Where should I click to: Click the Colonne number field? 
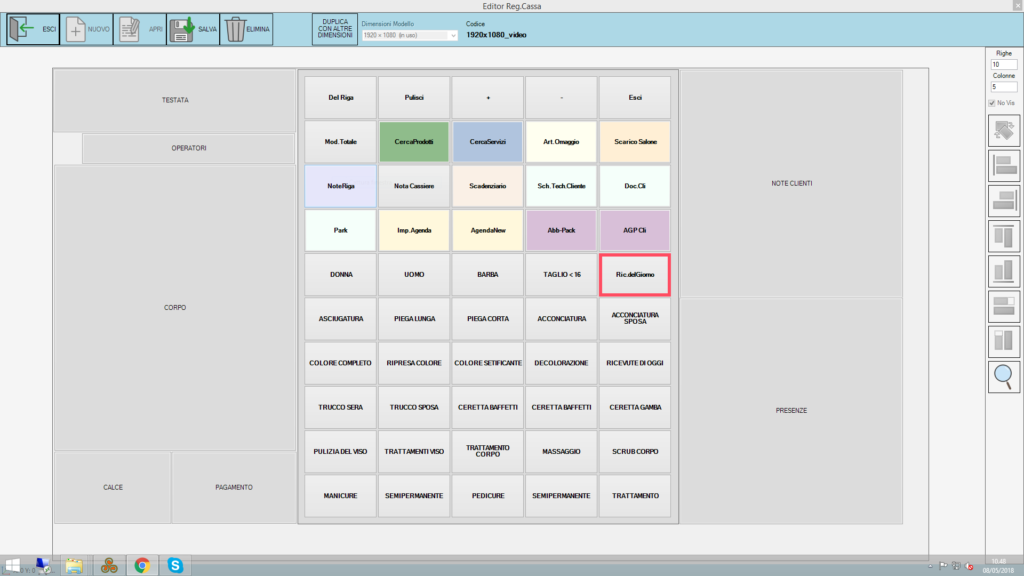(1003, 87)
